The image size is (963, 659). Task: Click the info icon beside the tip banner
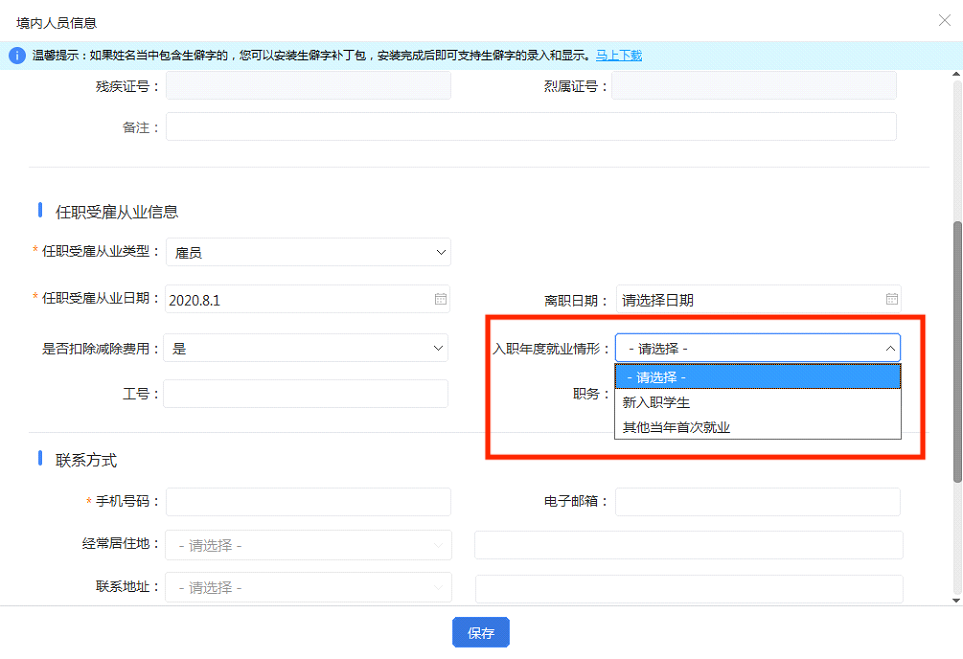16,55
